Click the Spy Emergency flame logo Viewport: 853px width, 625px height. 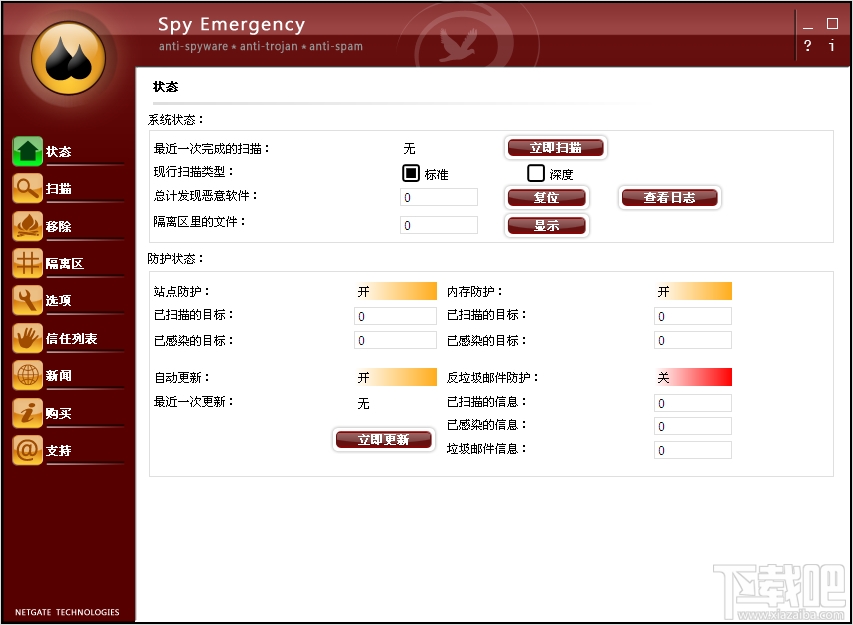coord(69,58)
